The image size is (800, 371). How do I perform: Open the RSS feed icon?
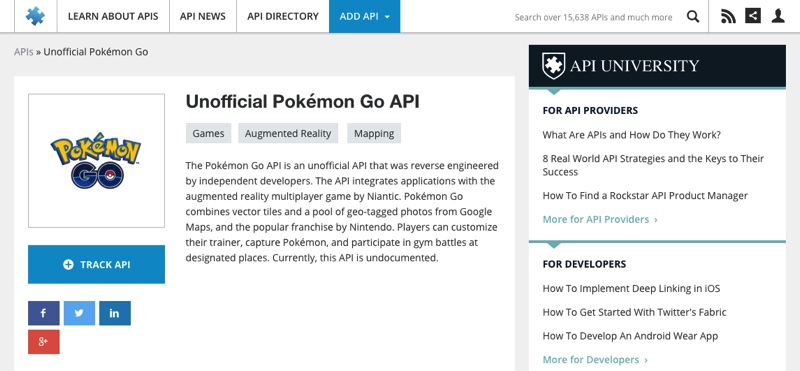coord(728,16)
